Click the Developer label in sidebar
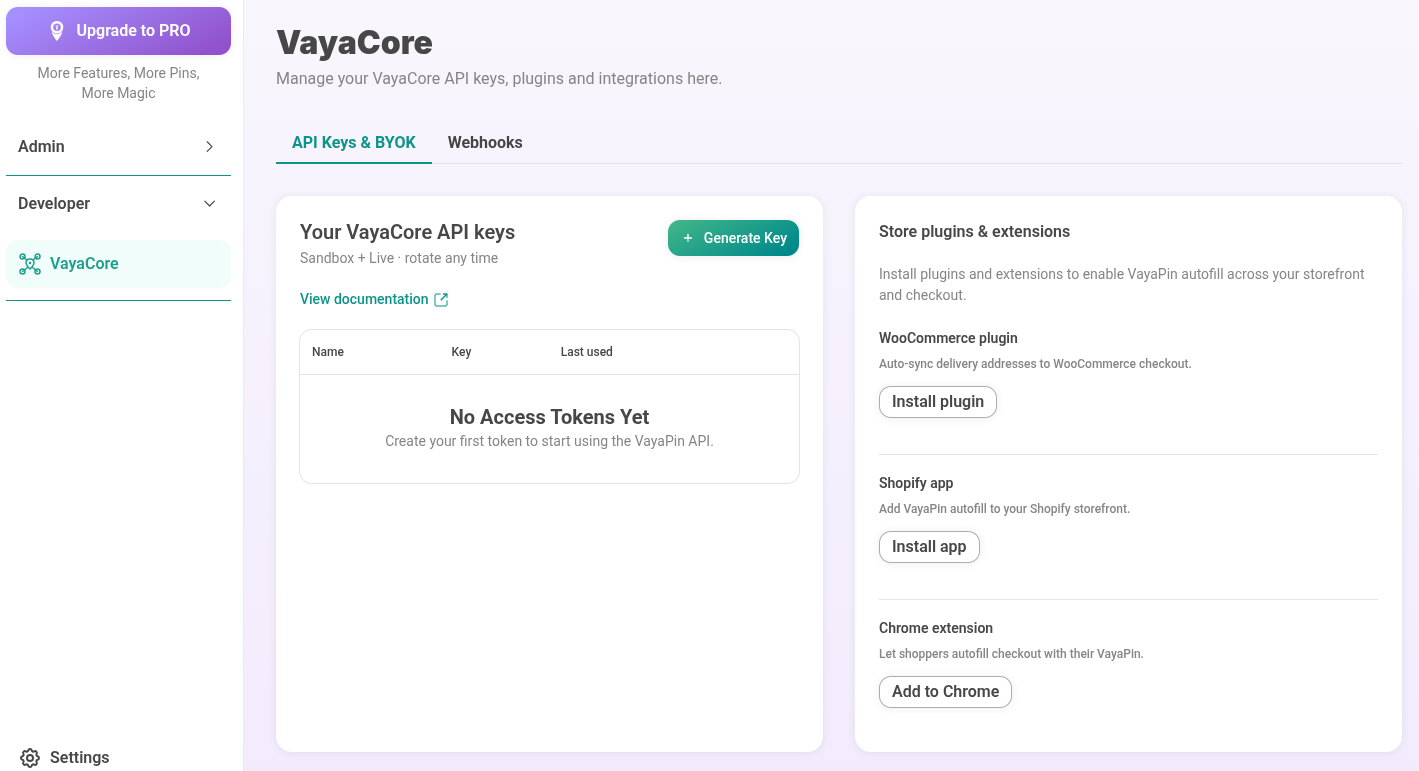Image resolution: width=1419 pixels, height=771 pixels. coord(54,204)
